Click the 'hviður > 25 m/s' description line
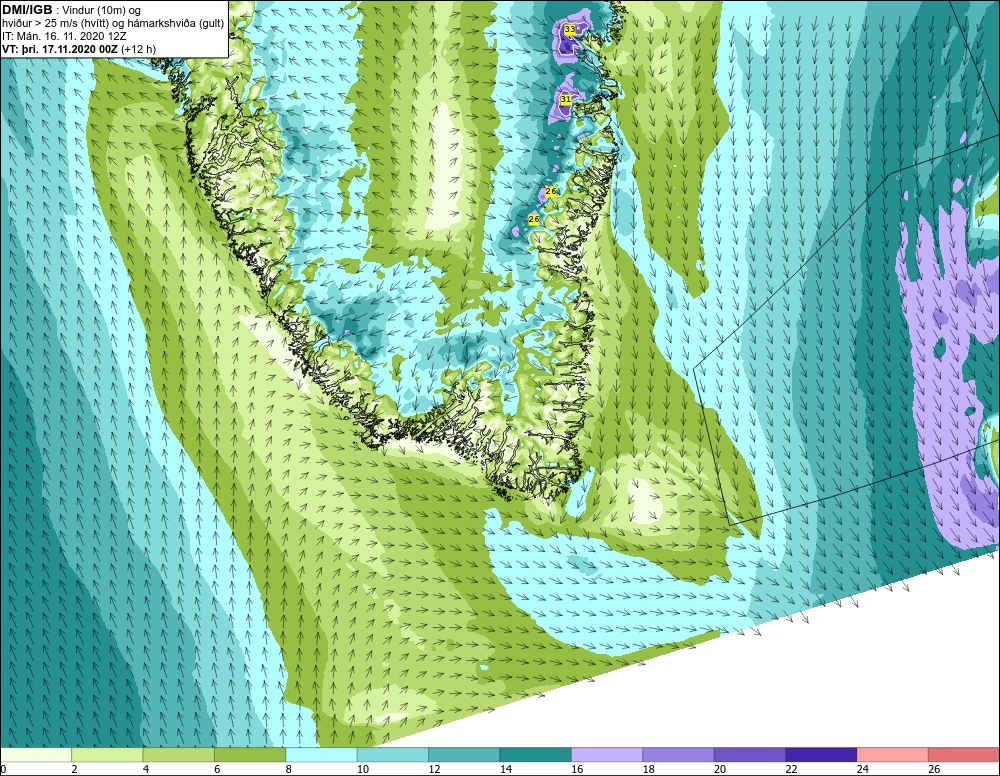The image size is (1000, 776). [x=113, y=24]
